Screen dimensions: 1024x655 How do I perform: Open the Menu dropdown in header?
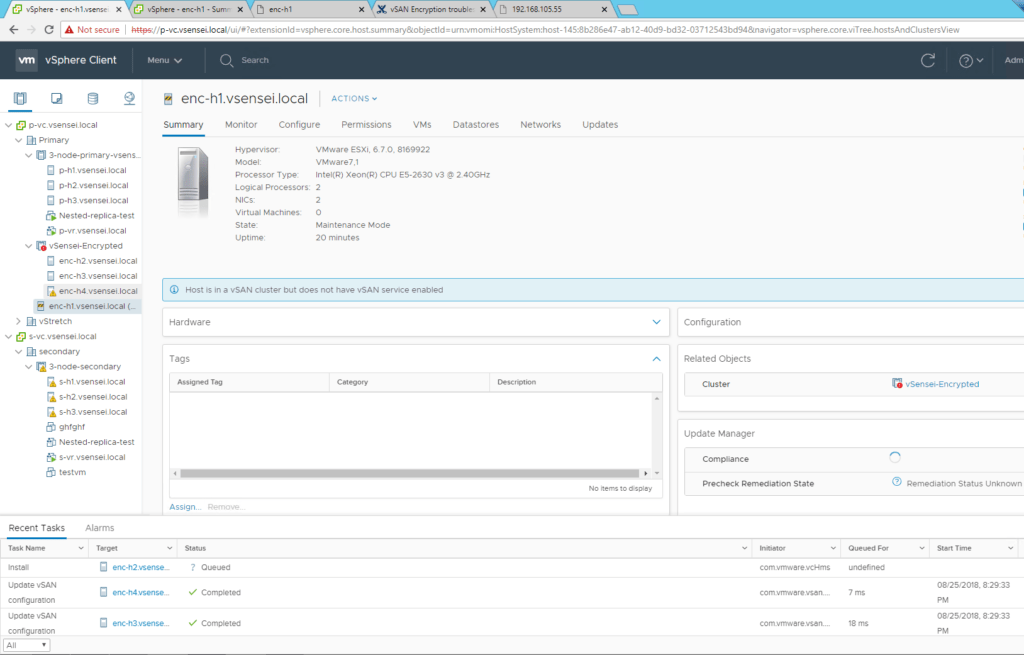click(164, 60)
